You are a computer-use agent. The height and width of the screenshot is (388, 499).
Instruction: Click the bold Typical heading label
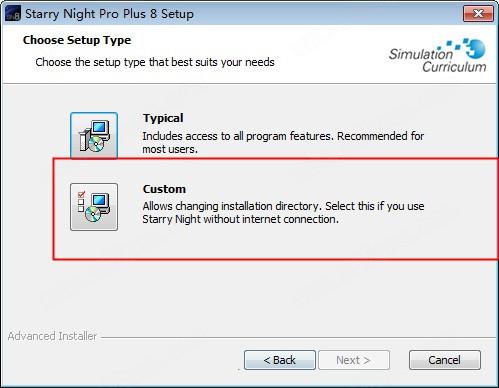point(163,118)
